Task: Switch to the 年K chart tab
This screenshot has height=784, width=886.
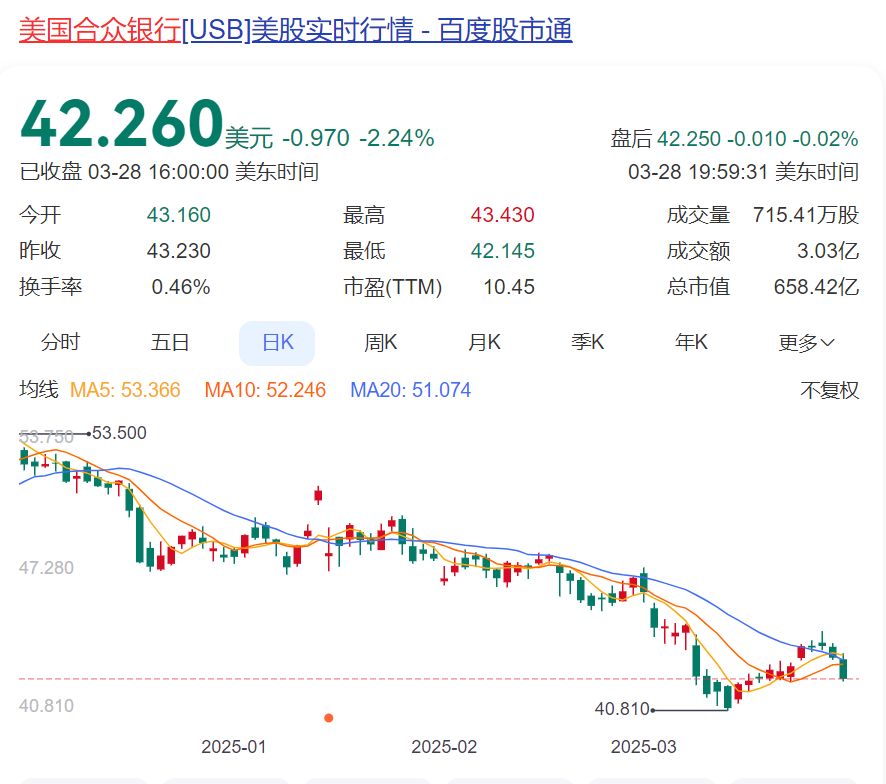Action: point(691,343)
